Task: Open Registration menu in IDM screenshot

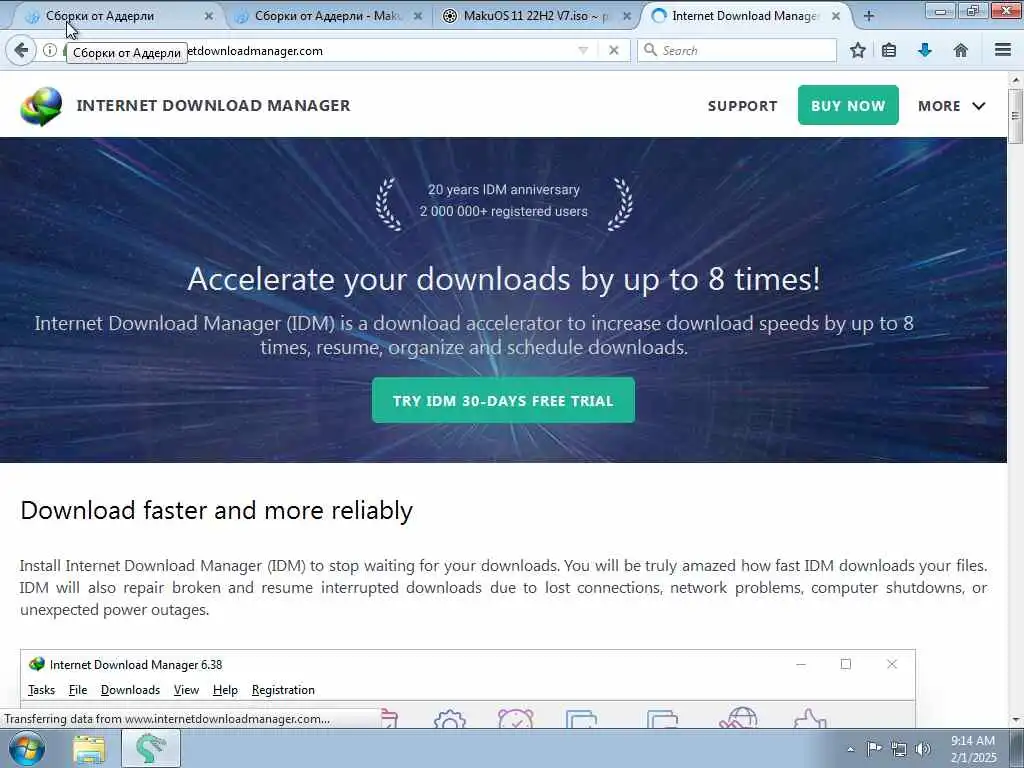Action: [283, 690]
